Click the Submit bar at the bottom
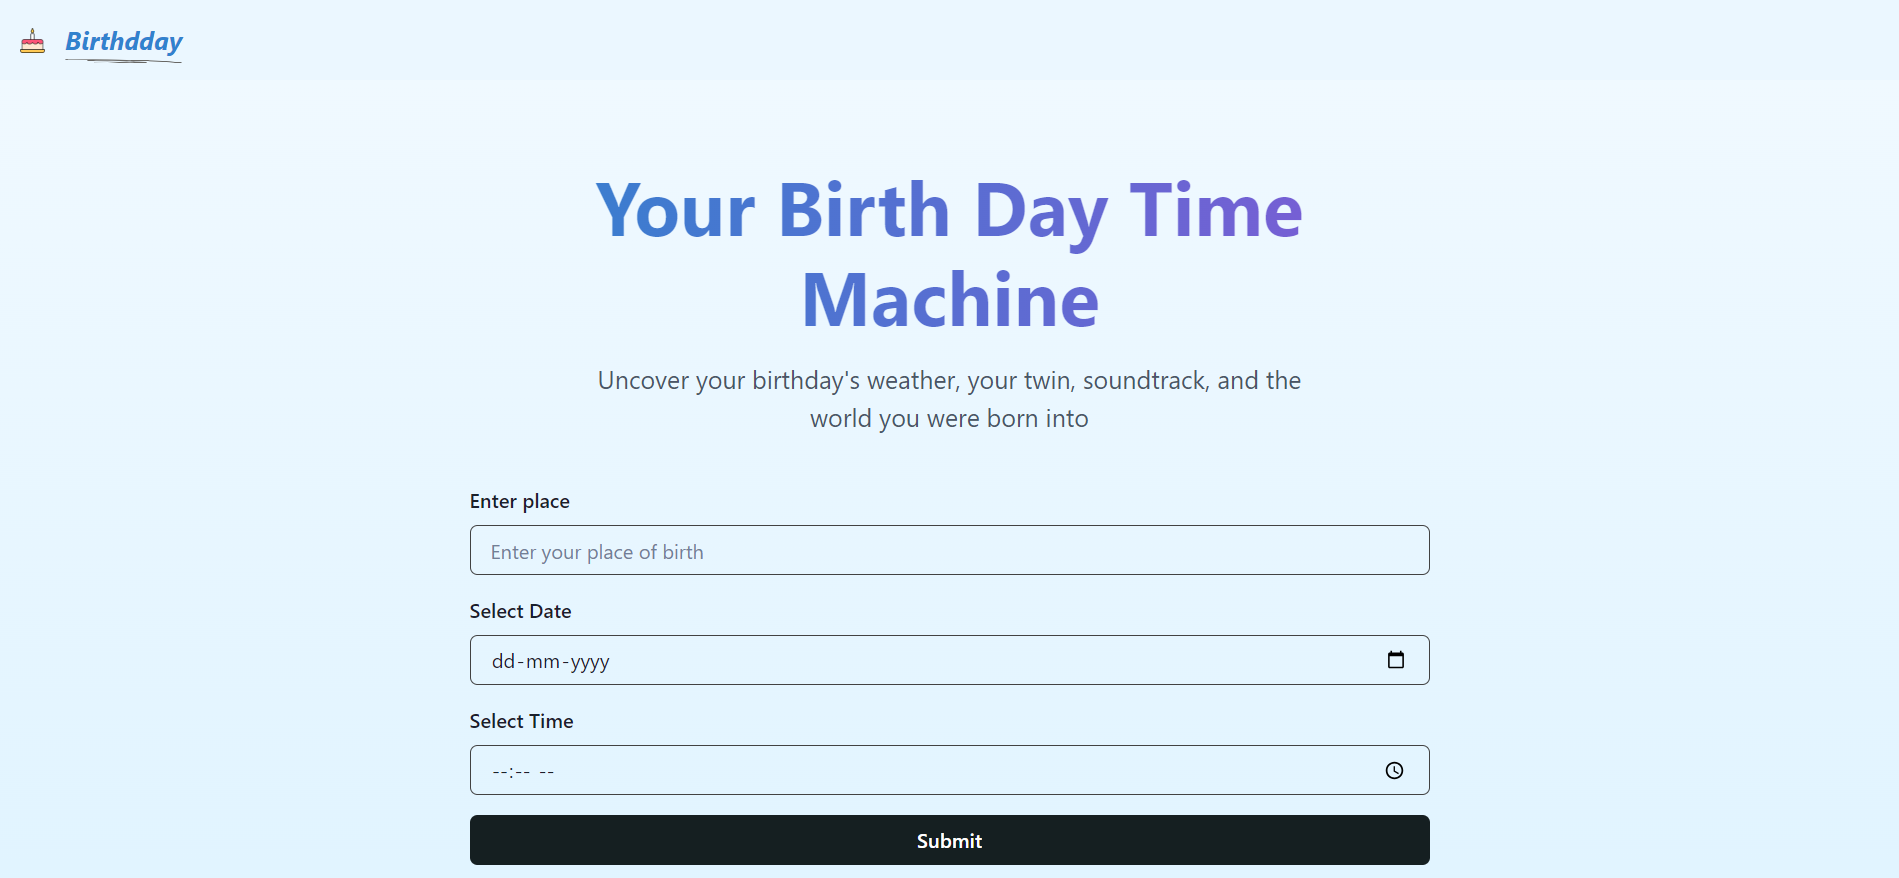This screenshot has height=878, width=1899. [x=949, y=840]
